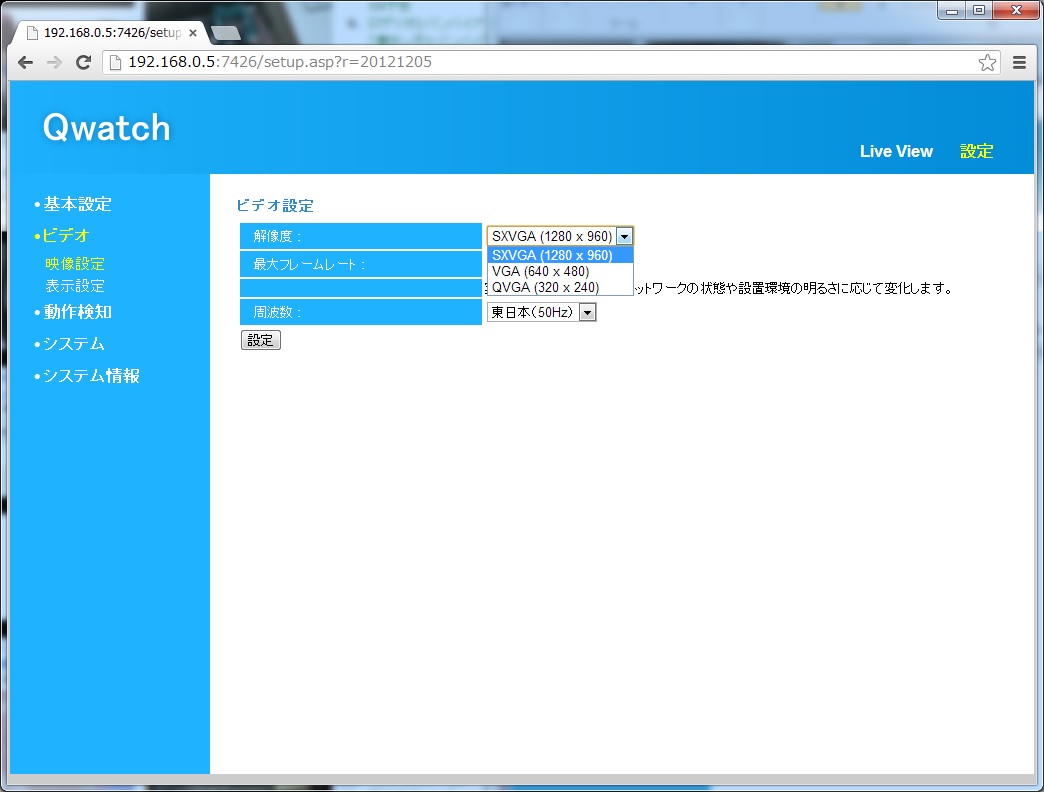Open a new tab next to current tab
This screenshot has width=1044, height=792.
coord(225,33)
